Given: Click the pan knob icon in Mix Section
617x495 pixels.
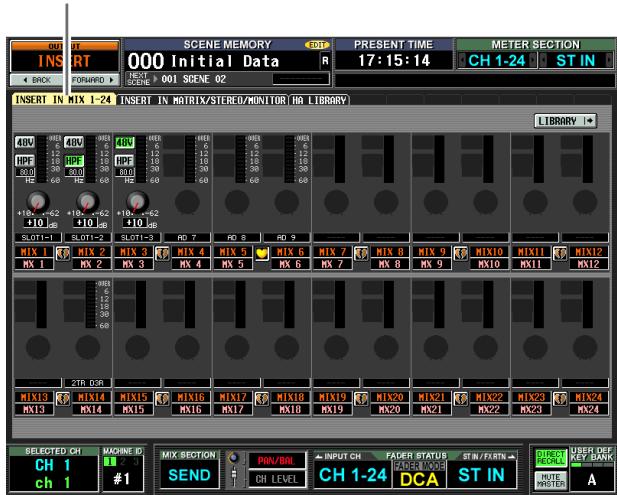Looking at the screenshot, I should pos(234,458).
